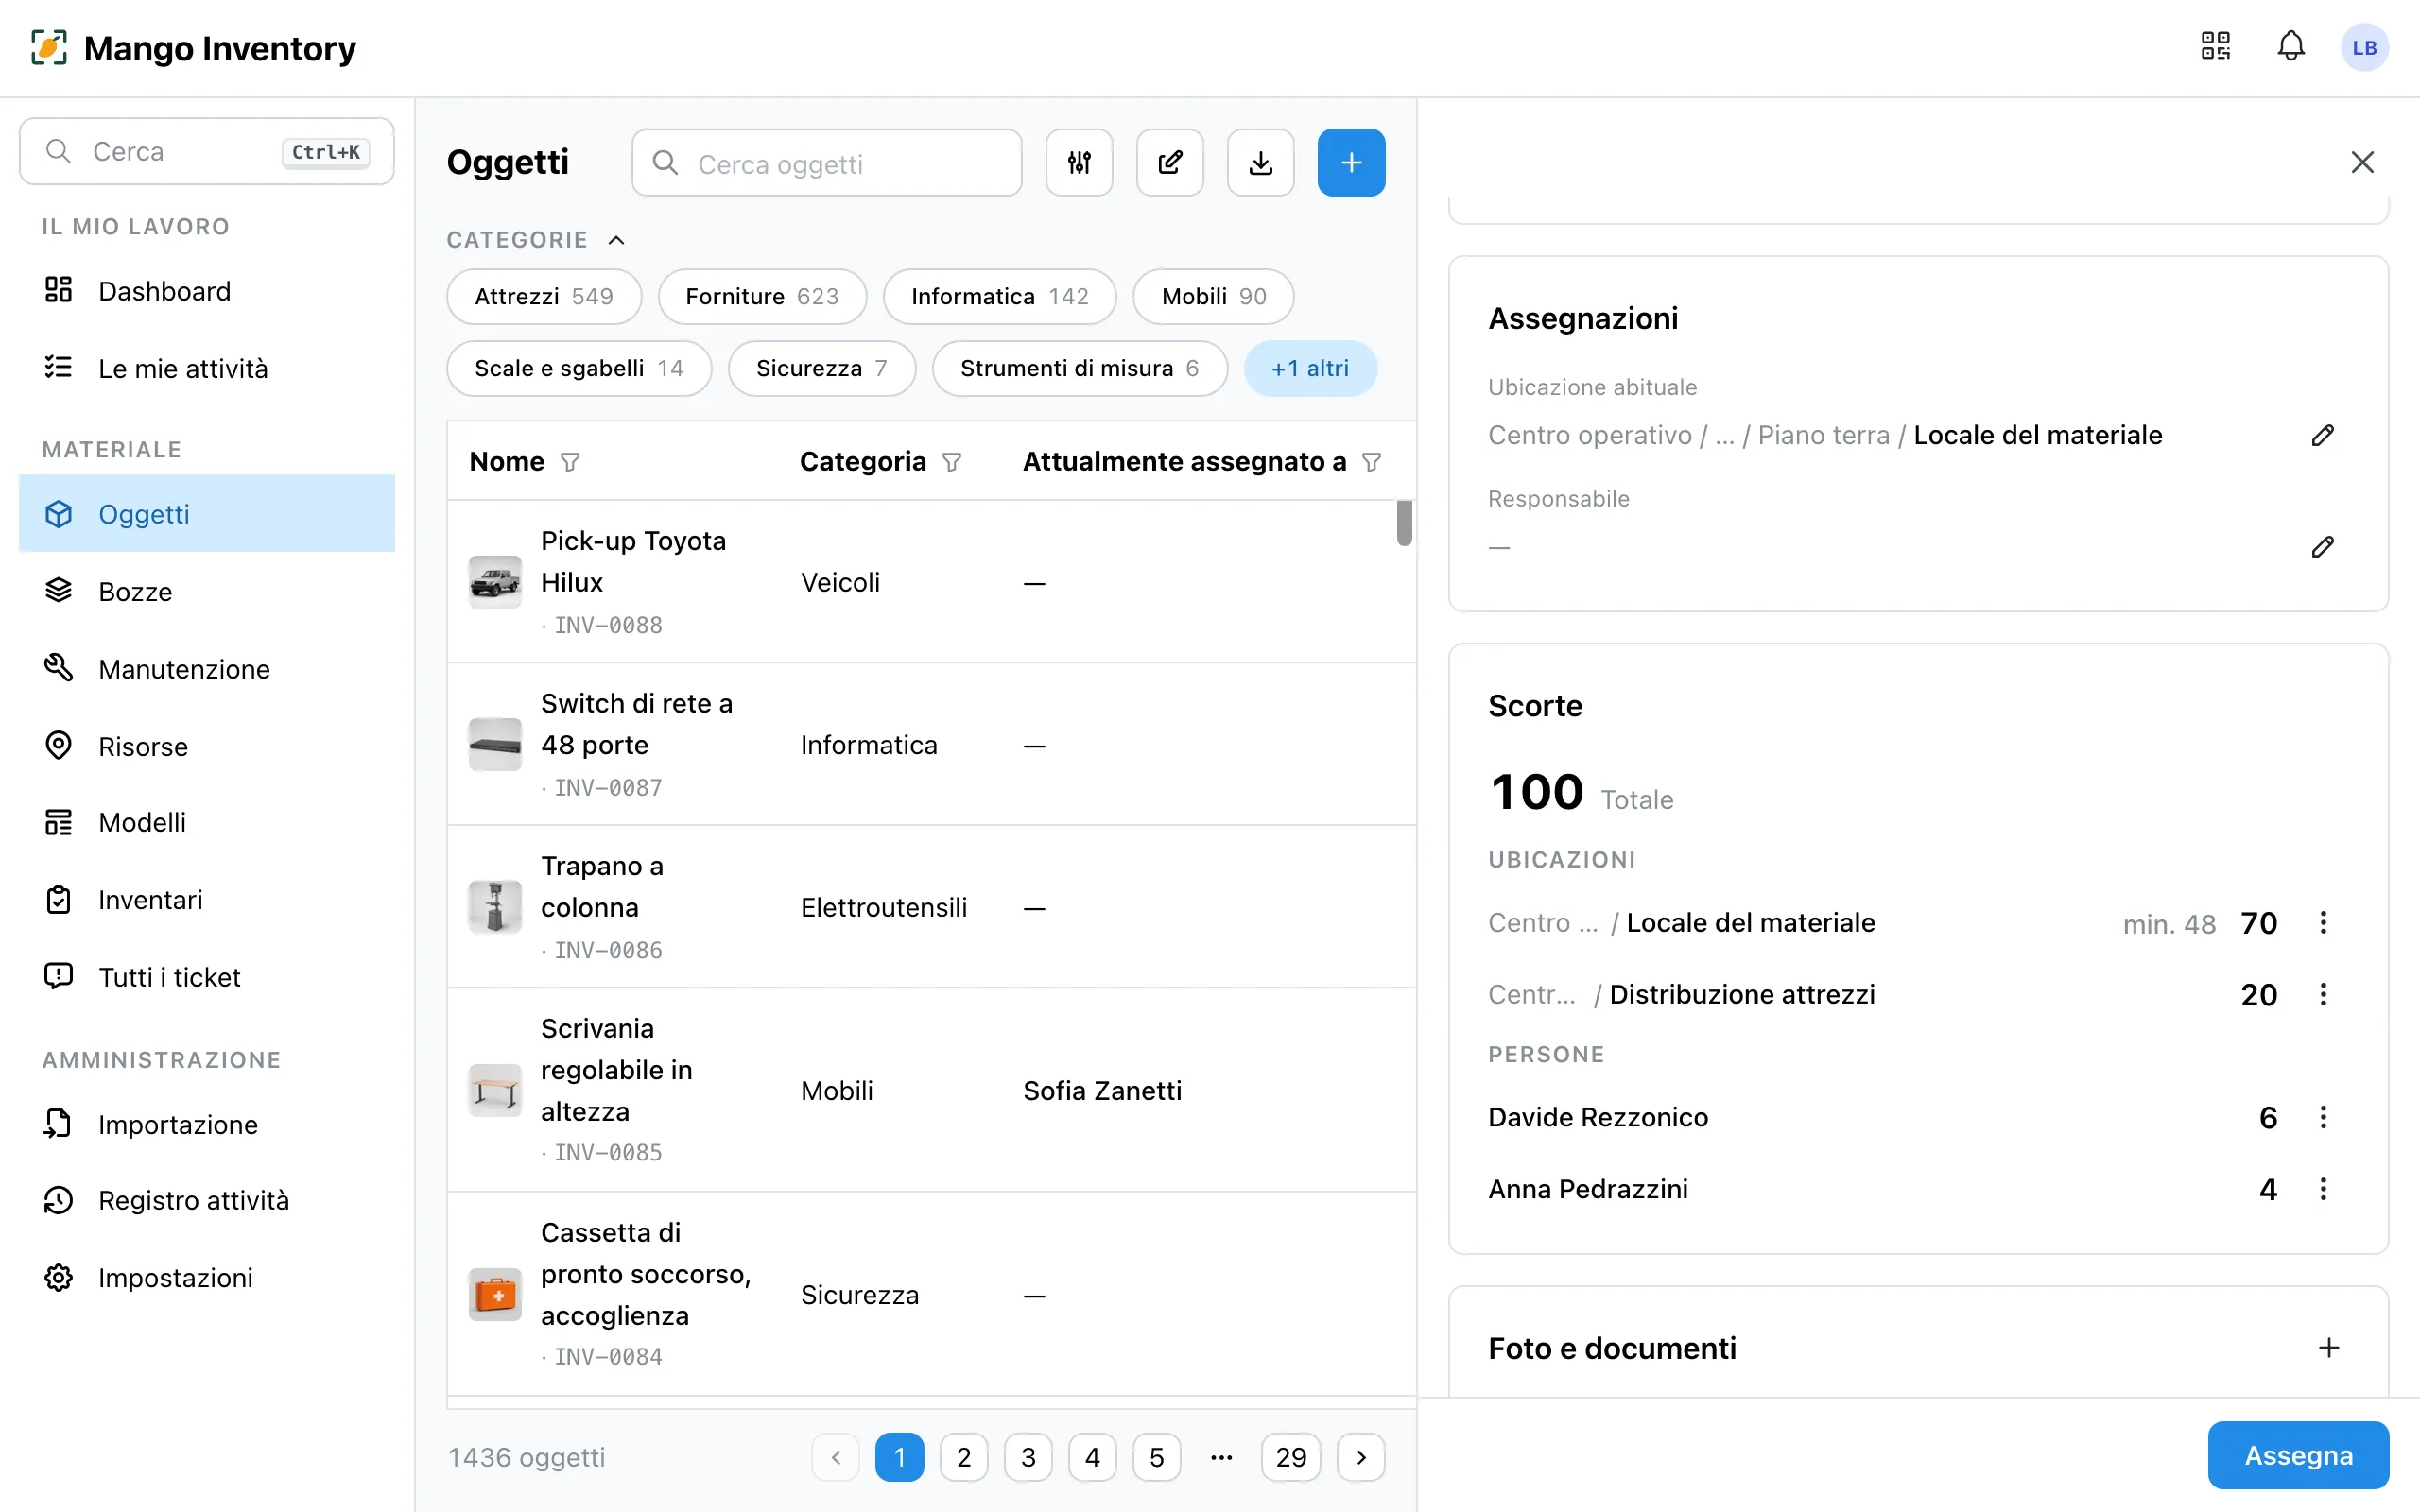Image resolution: width=2420 pixels, height=1512 pixels.
Task: Go to page 2 of objects
Action: [x=964, y=1457]
